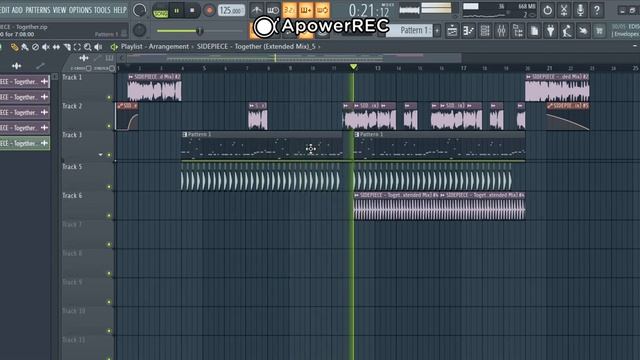Screen dimensions: 640x360
Task: Click the playlist overview scrollbar
Action: pyautogui.click(x=294, y=58)
